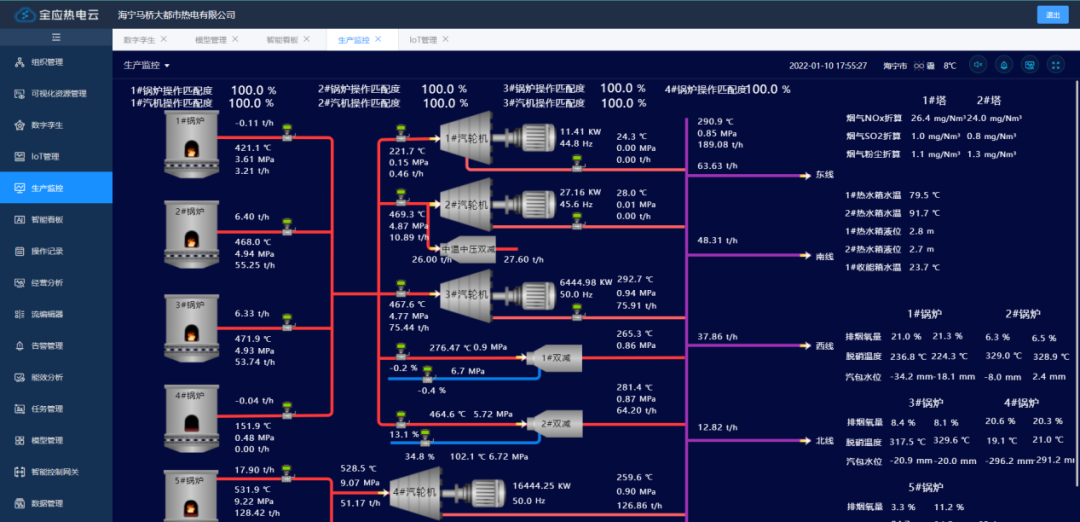Click valve icon on 2#锅炉 outlet pipe
1080x522 pixels.
287,227
